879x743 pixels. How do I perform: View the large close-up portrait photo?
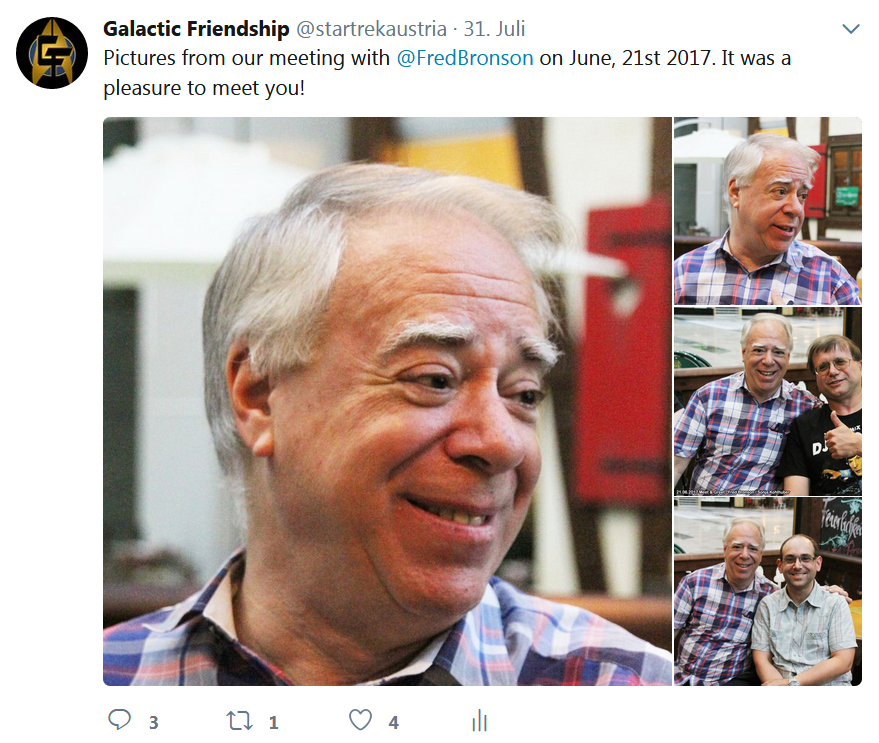click(x=387, y=401)
